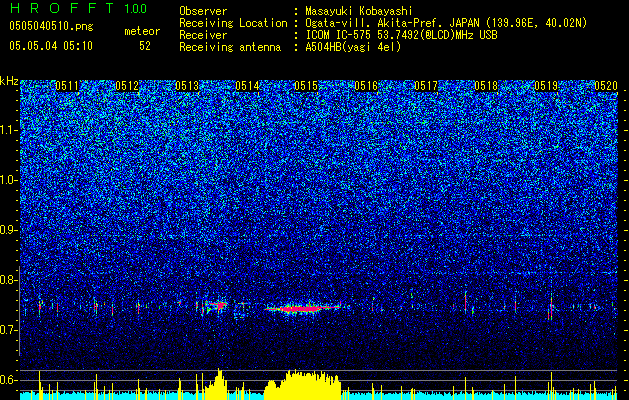
Task: Click the HROFFT 1.0.0 title text
Action: click(78, 8)
